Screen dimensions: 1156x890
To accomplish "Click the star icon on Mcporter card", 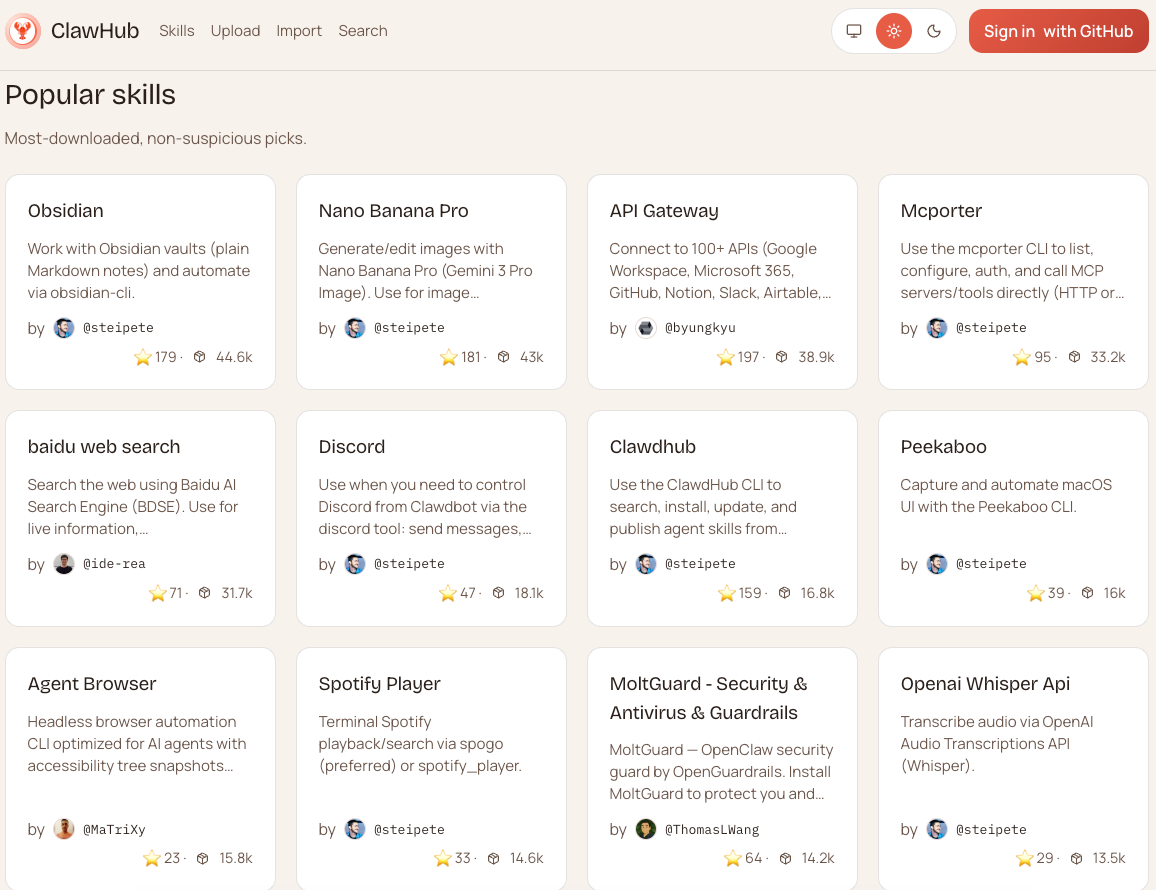I will [1021, 357].
